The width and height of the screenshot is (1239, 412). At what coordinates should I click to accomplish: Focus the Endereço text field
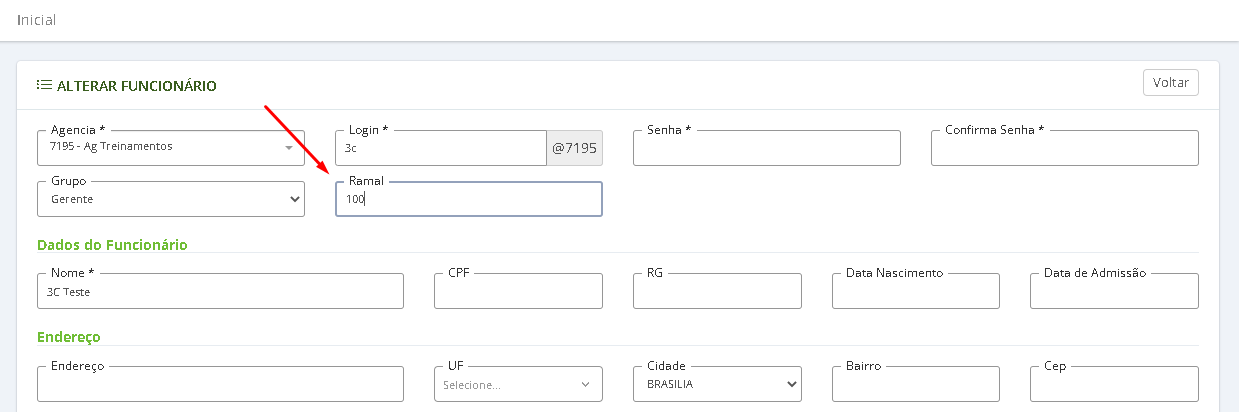(x=220, y=384)
